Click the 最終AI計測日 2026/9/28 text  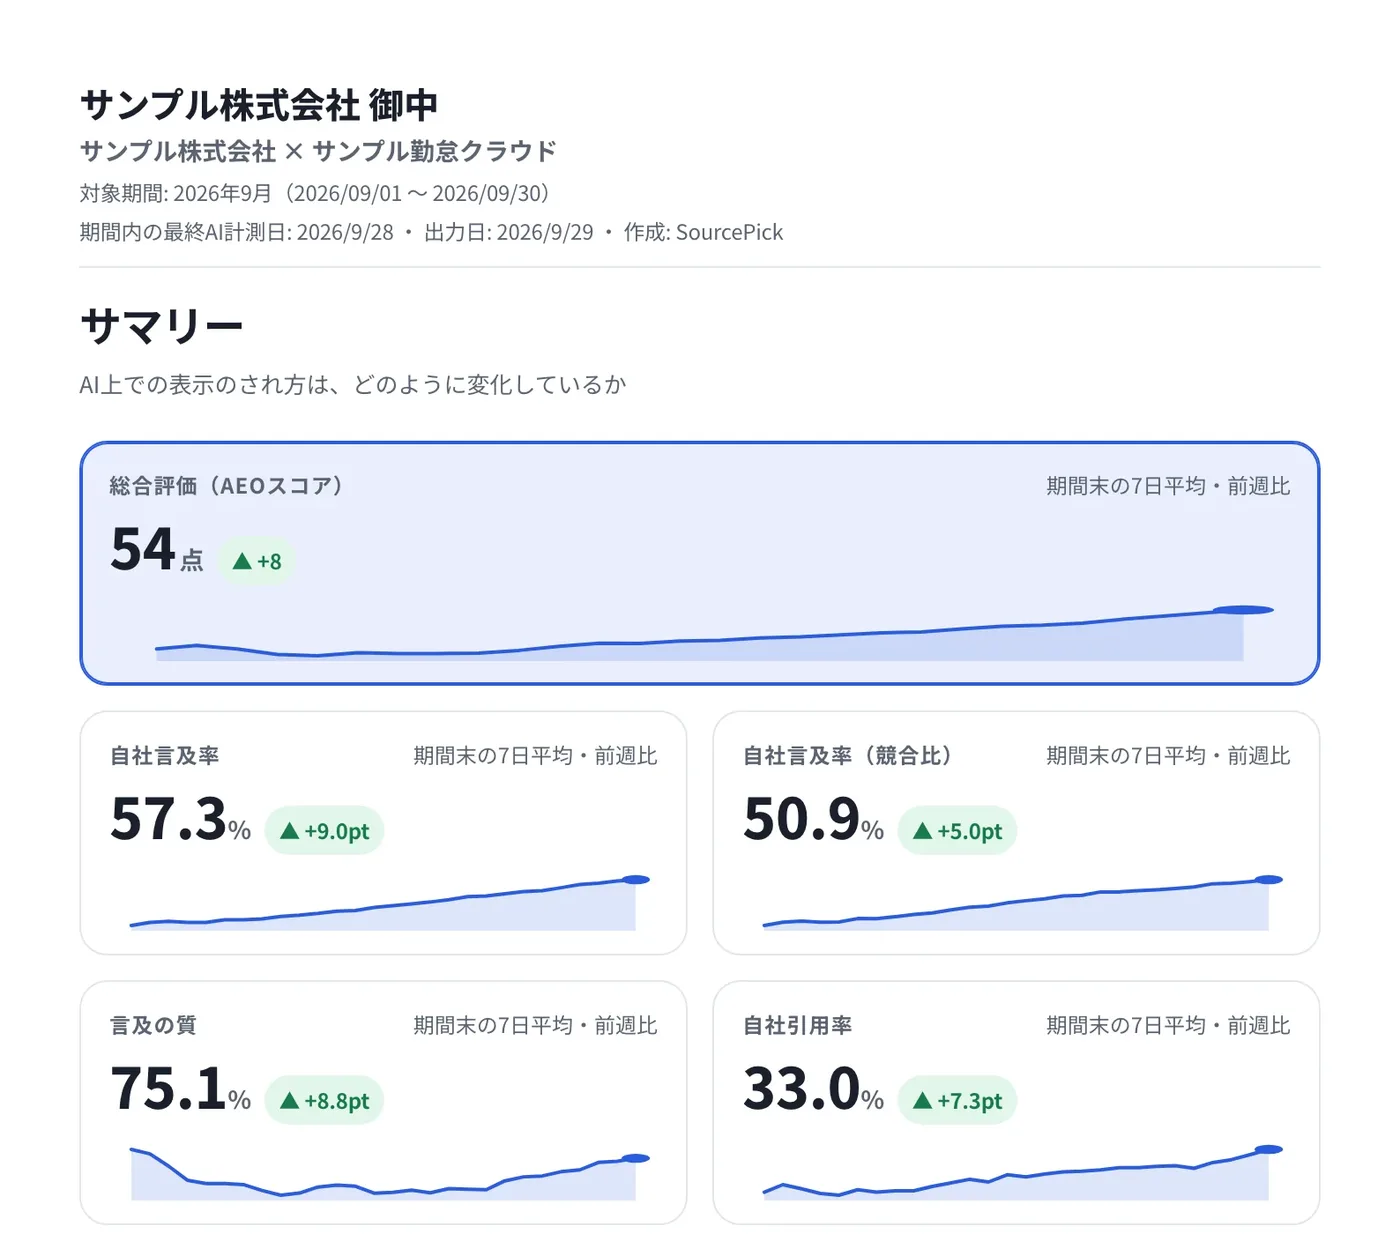tap(237, 232)
